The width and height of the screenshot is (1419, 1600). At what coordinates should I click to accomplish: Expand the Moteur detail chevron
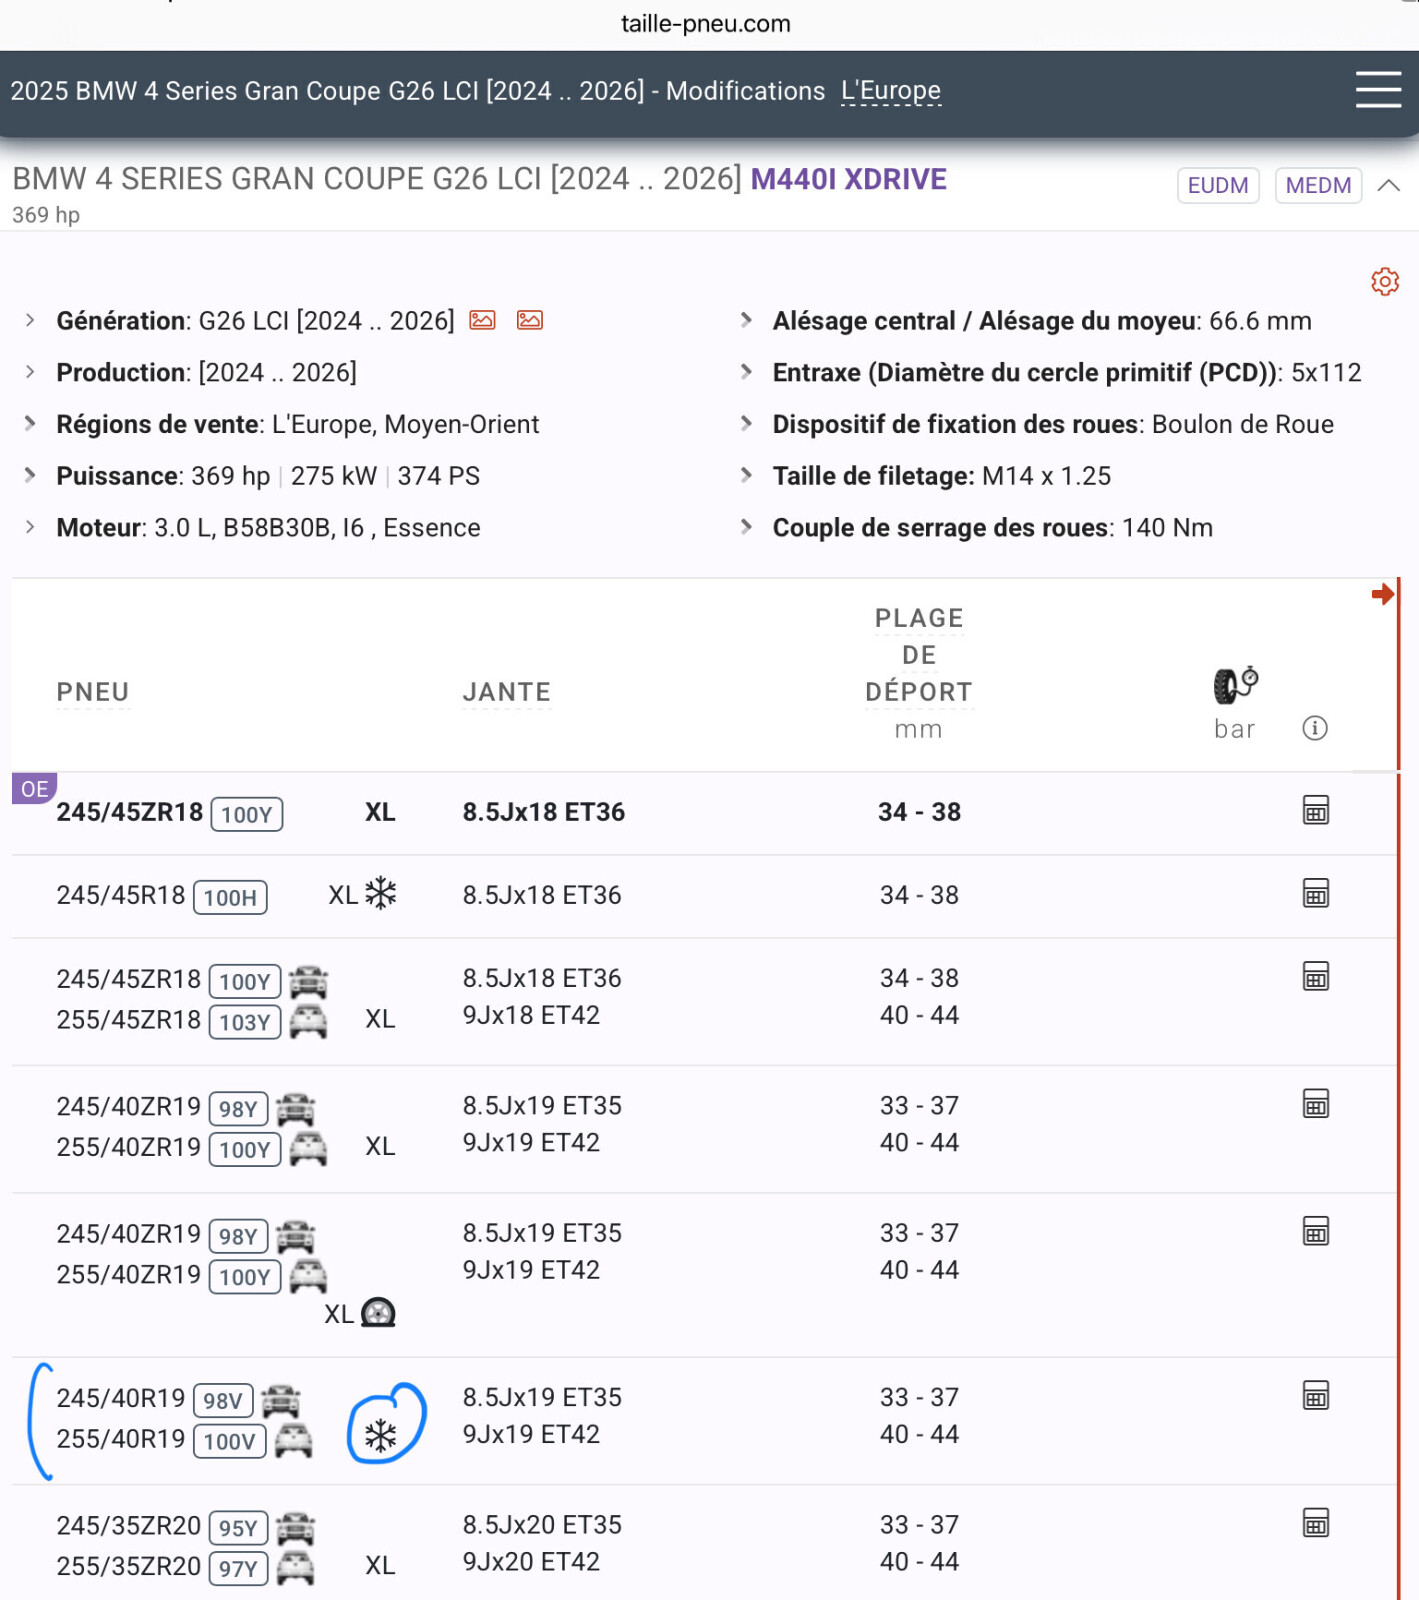coord(30,527)
